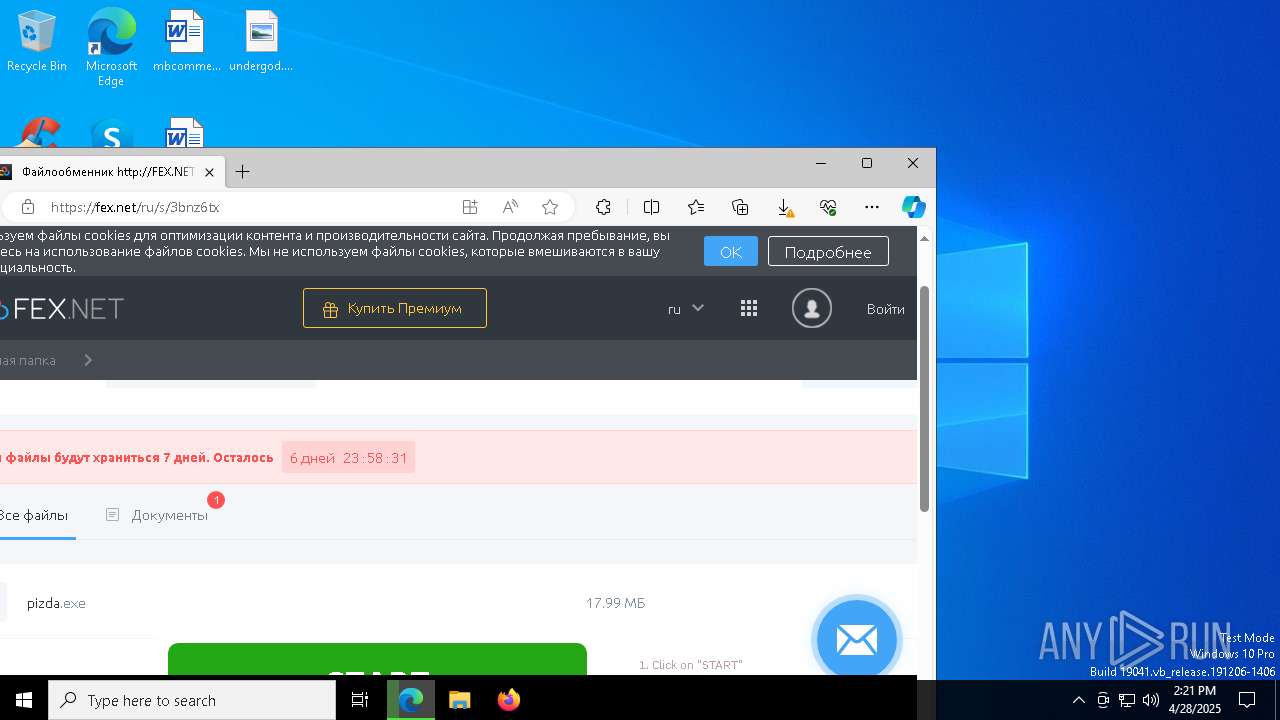Open the notification center icon
The width and height of the screenshot is (1280, 720).
coord(1247,700)
